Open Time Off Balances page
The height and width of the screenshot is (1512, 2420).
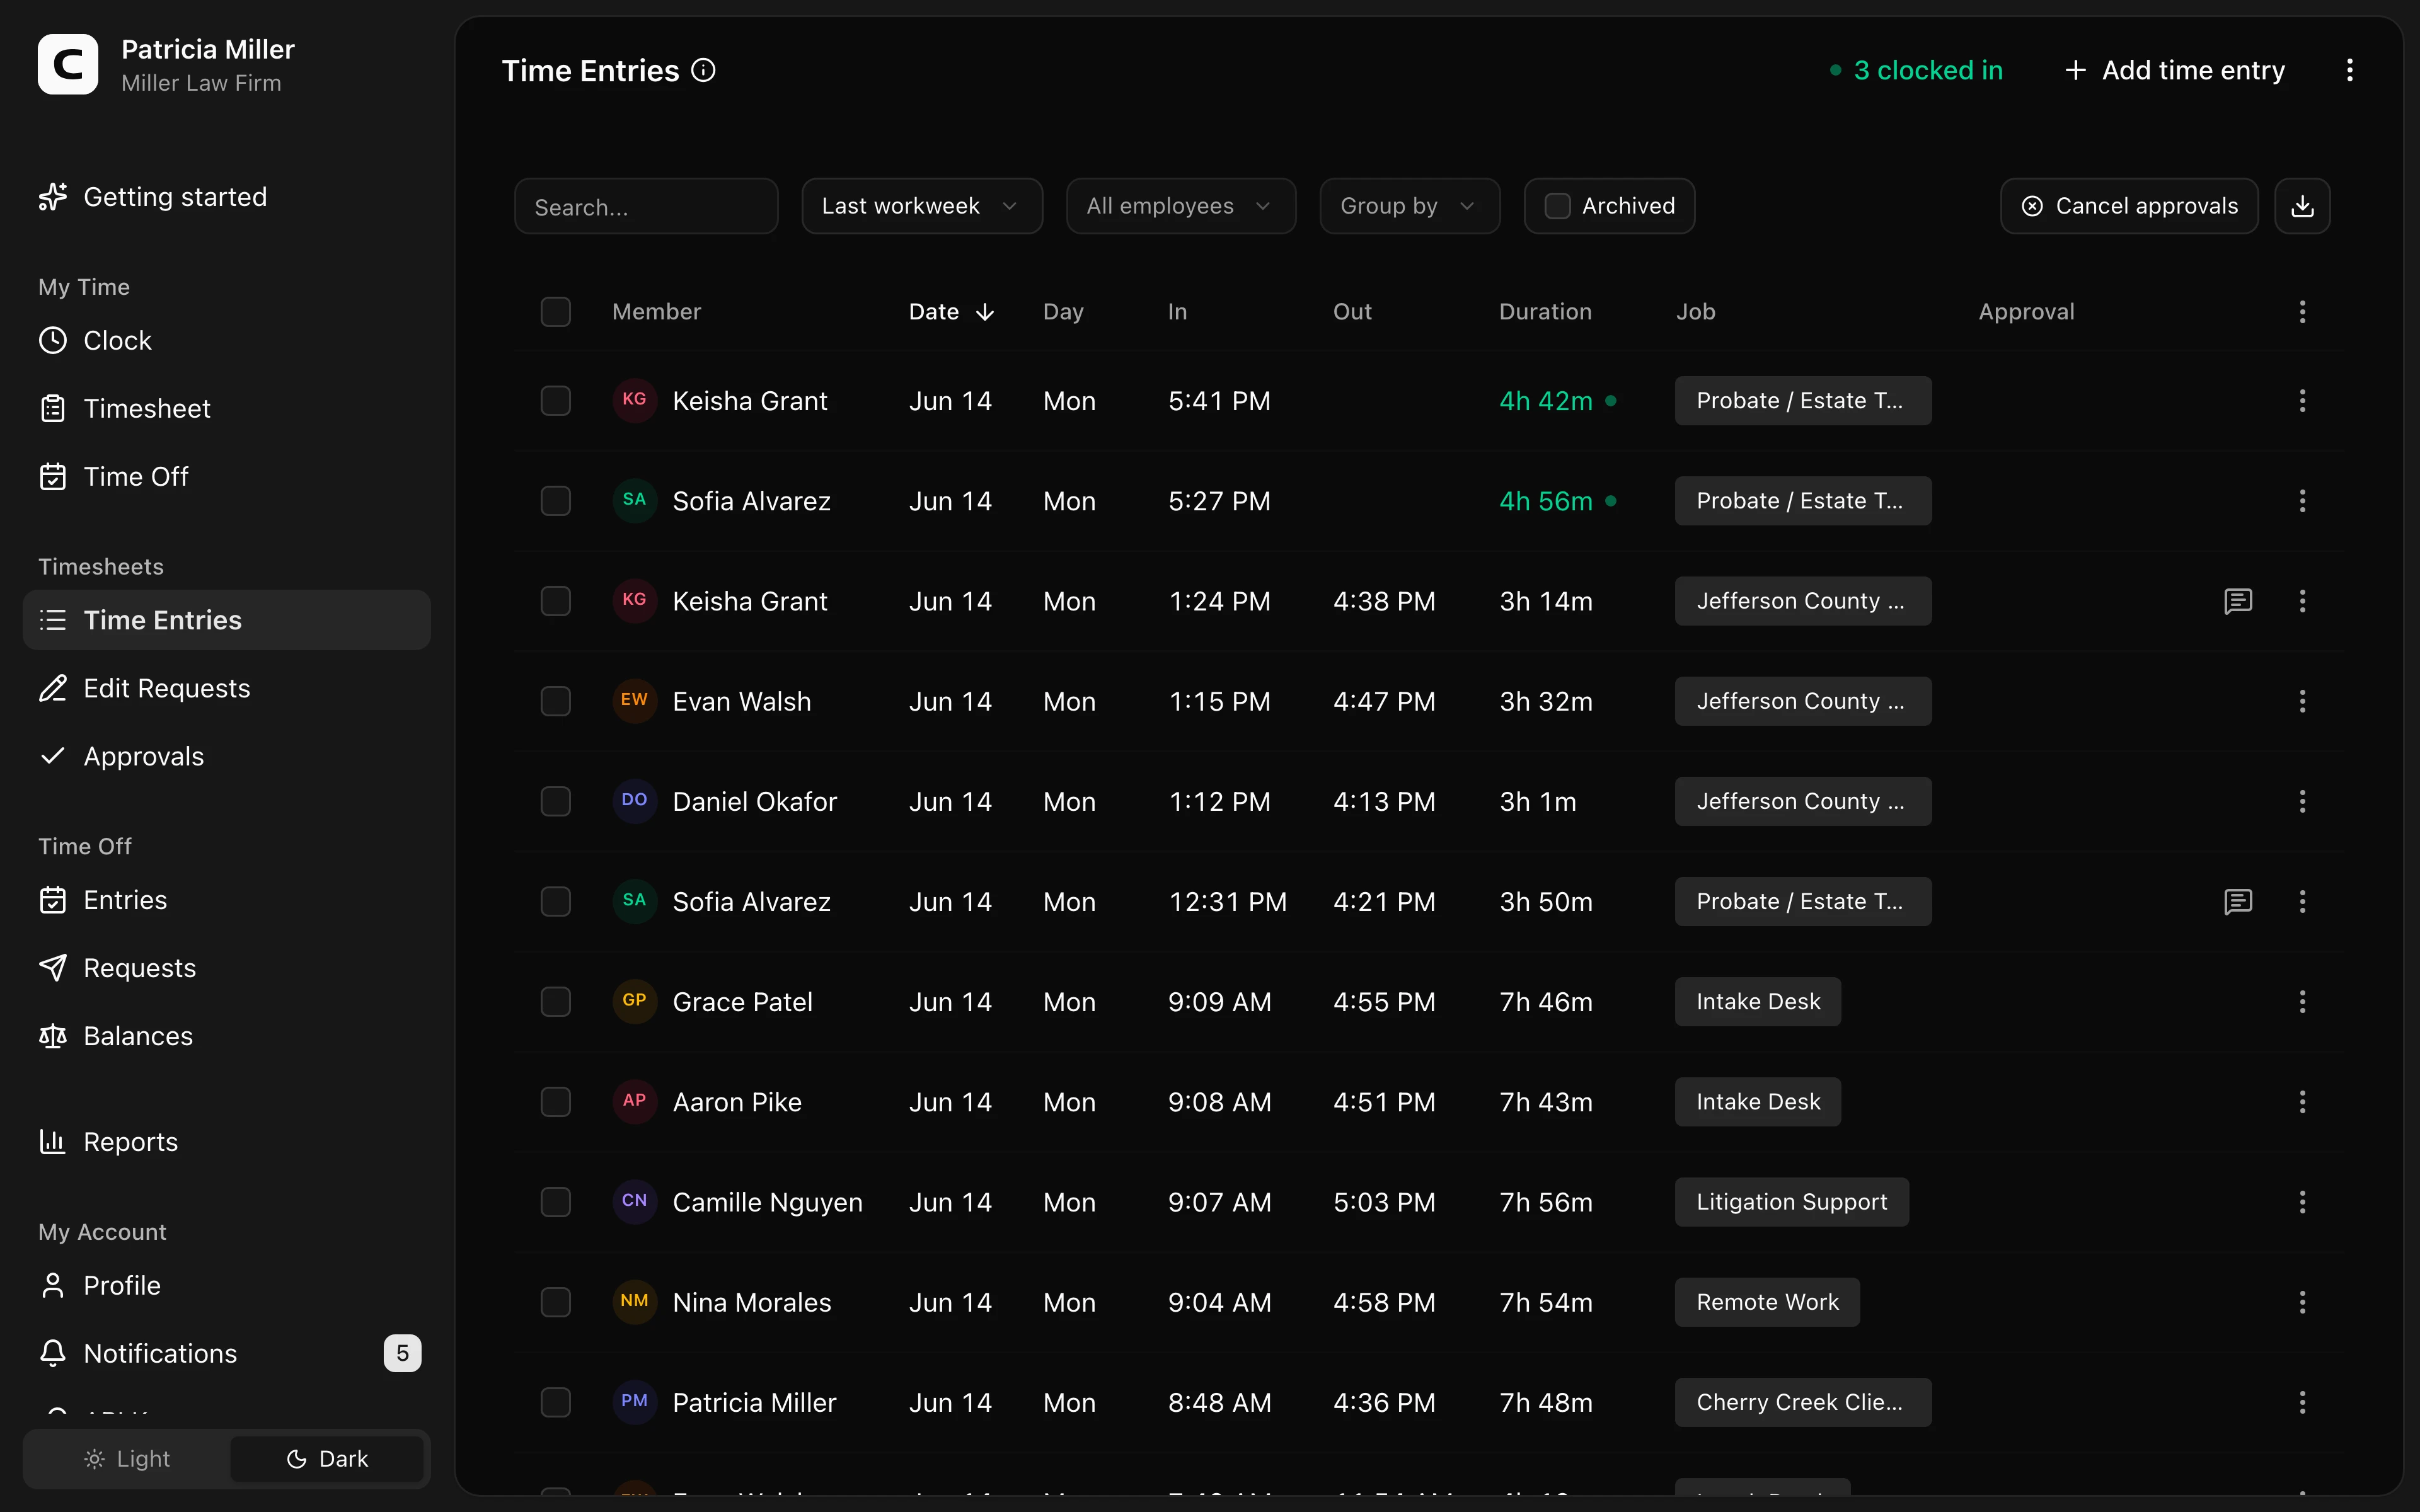click(226, 1036)
